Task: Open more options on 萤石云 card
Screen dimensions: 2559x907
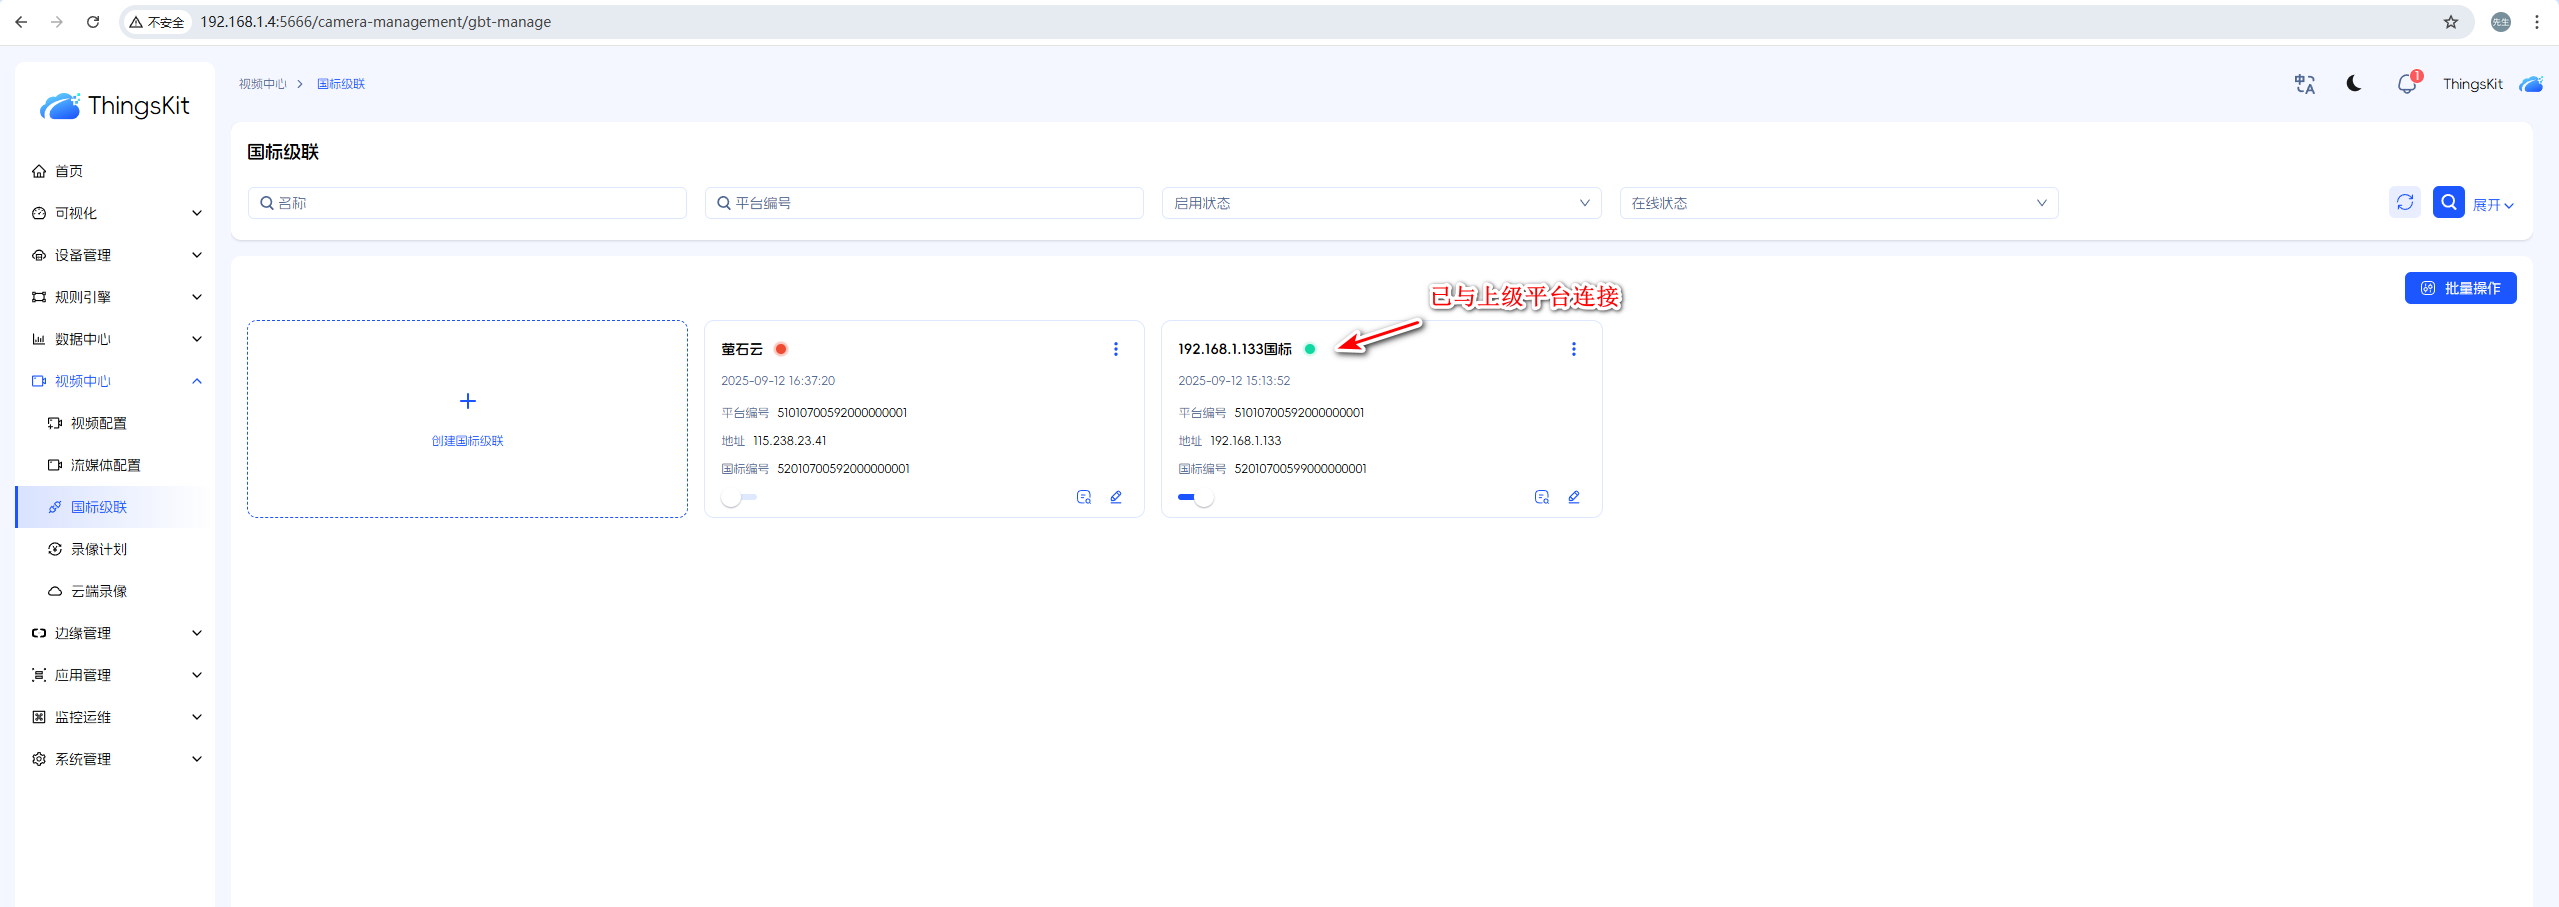Action: click(1116, 349)
